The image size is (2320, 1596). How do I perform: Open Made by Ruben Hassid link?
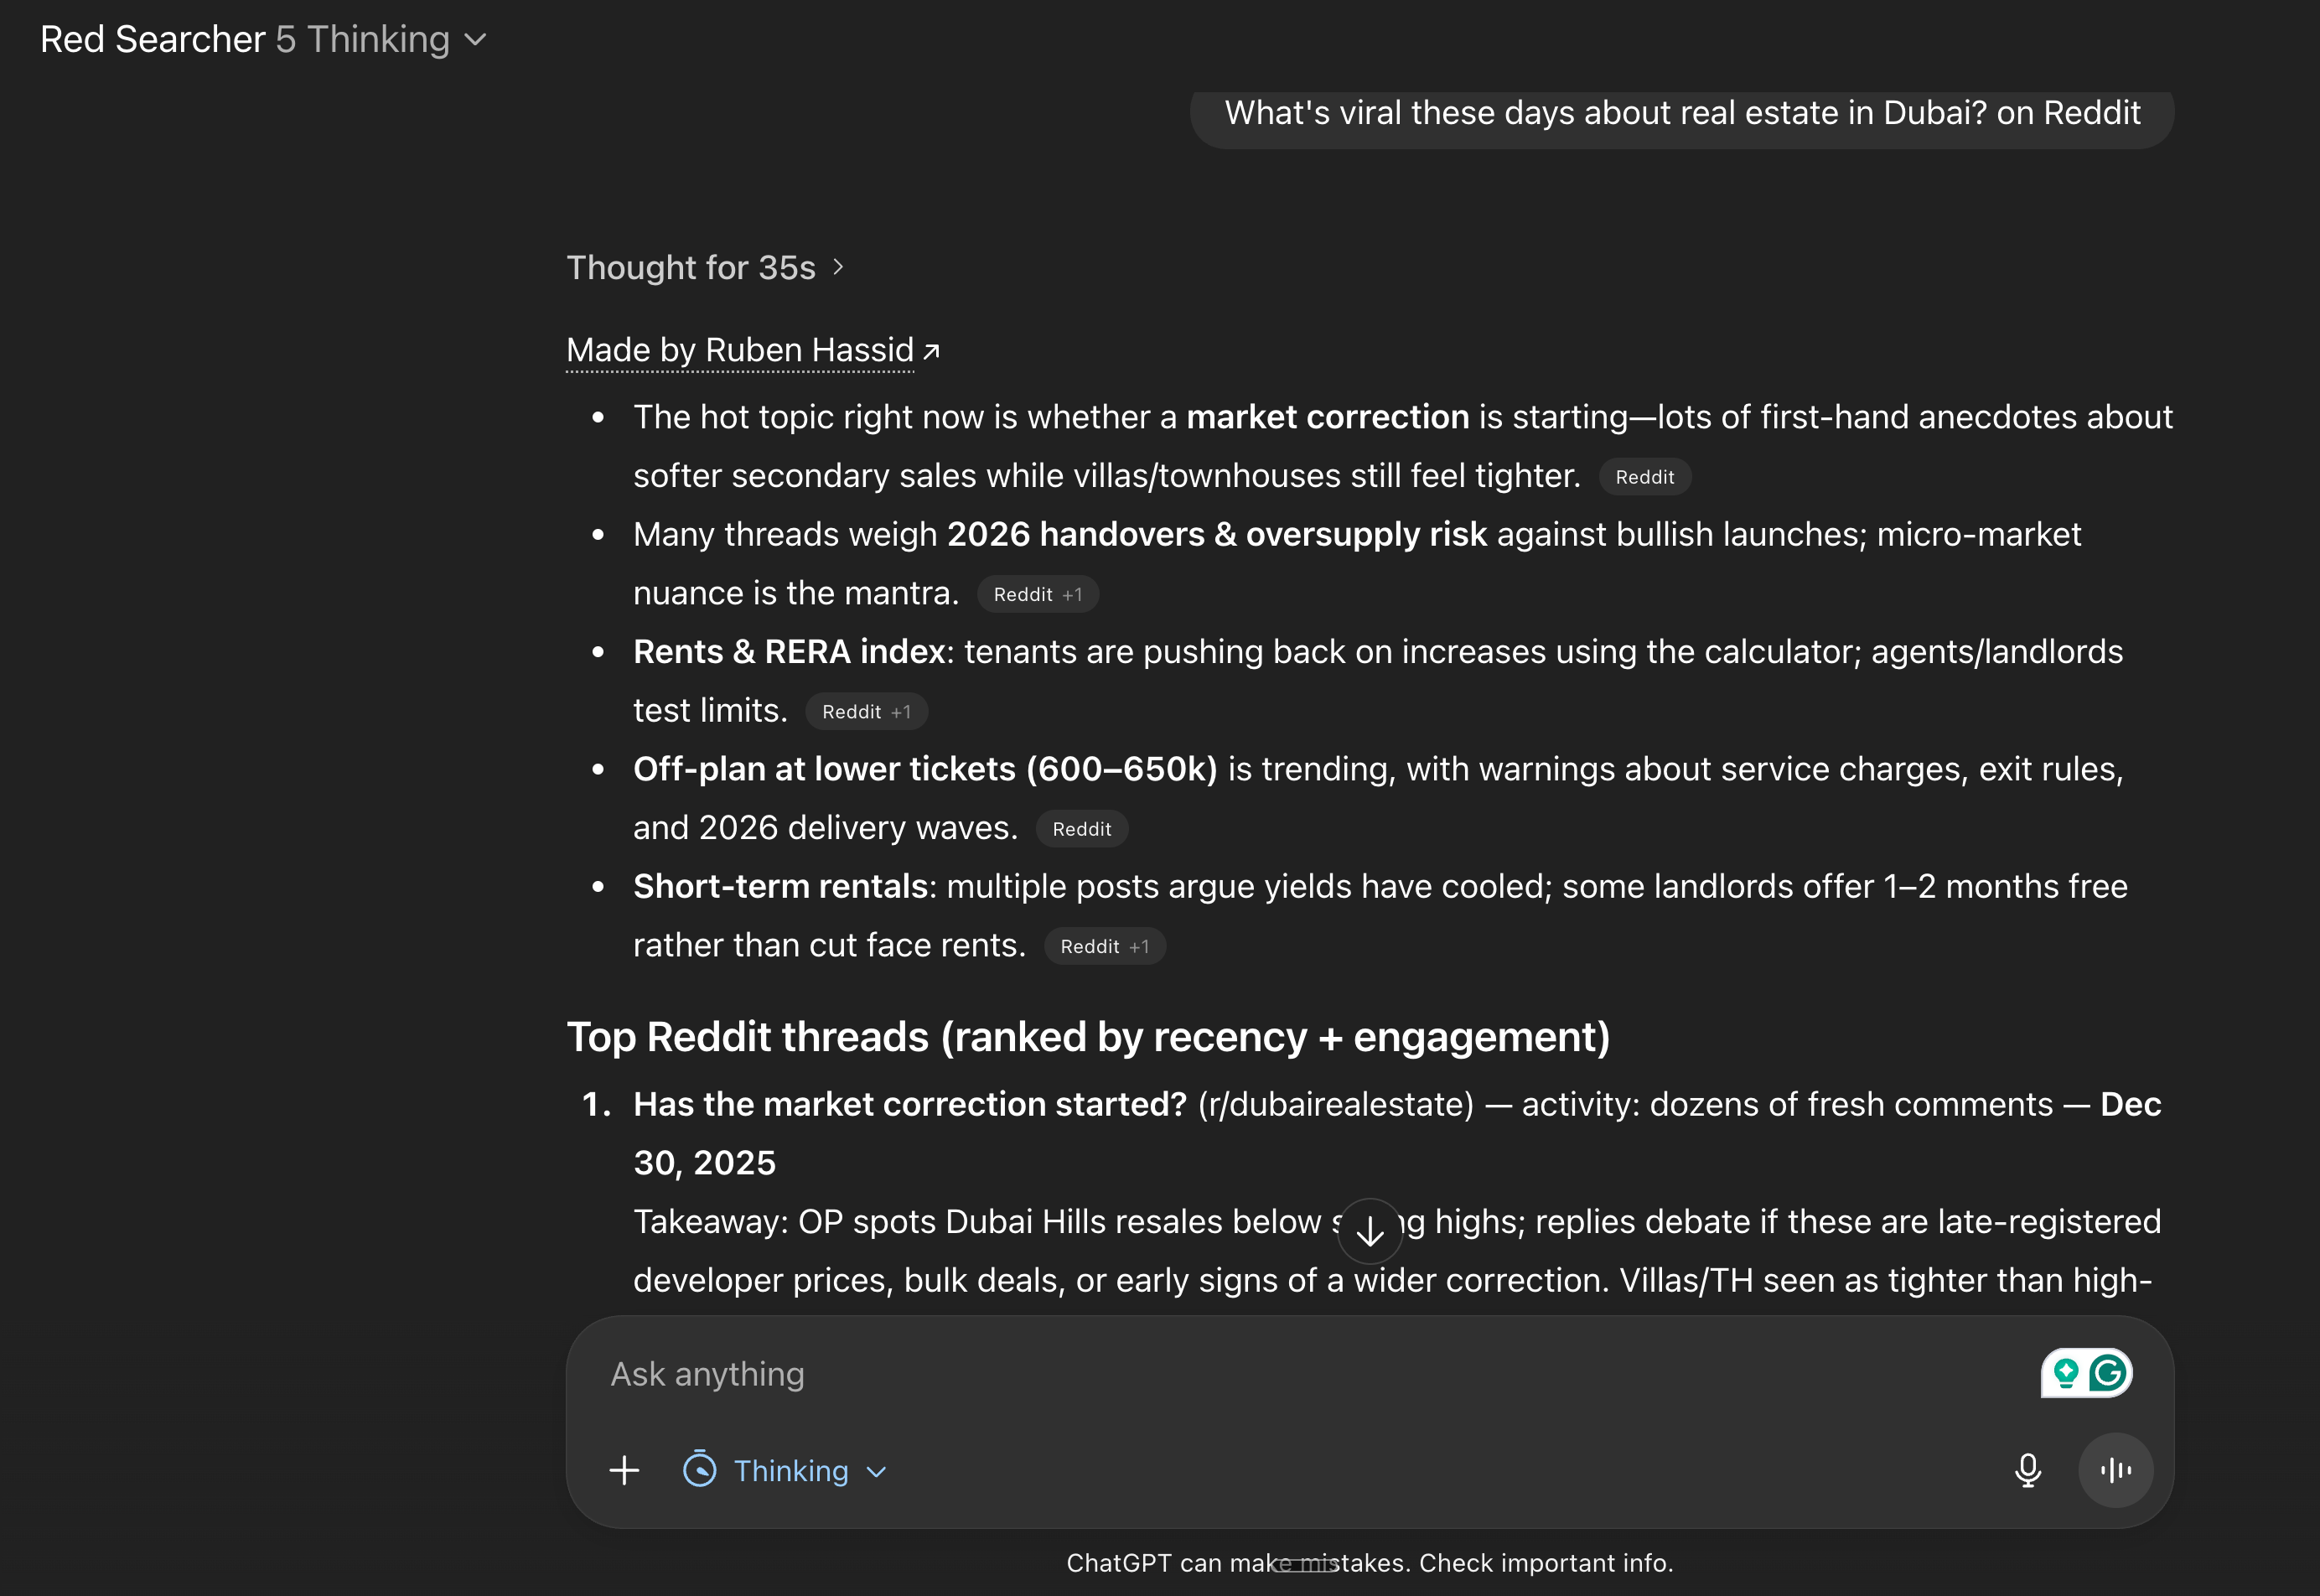(x=740, y=351)
